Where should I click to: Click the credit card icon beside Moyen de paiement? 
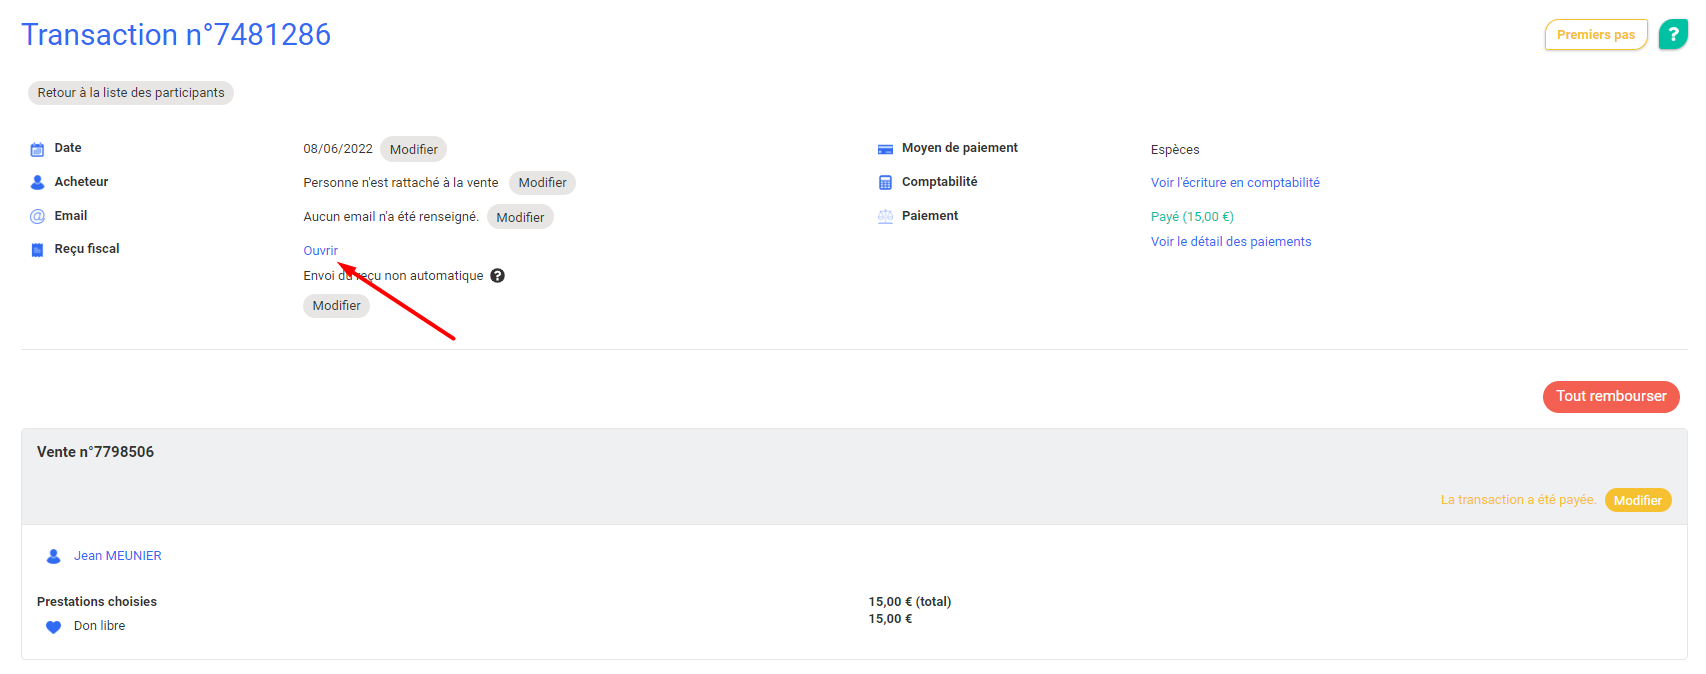point(885,149)
